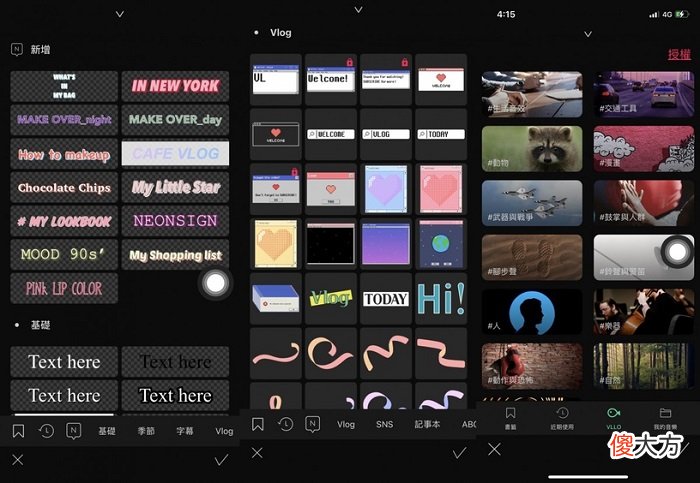Open #人 silhouette sound category

point(532,312)
